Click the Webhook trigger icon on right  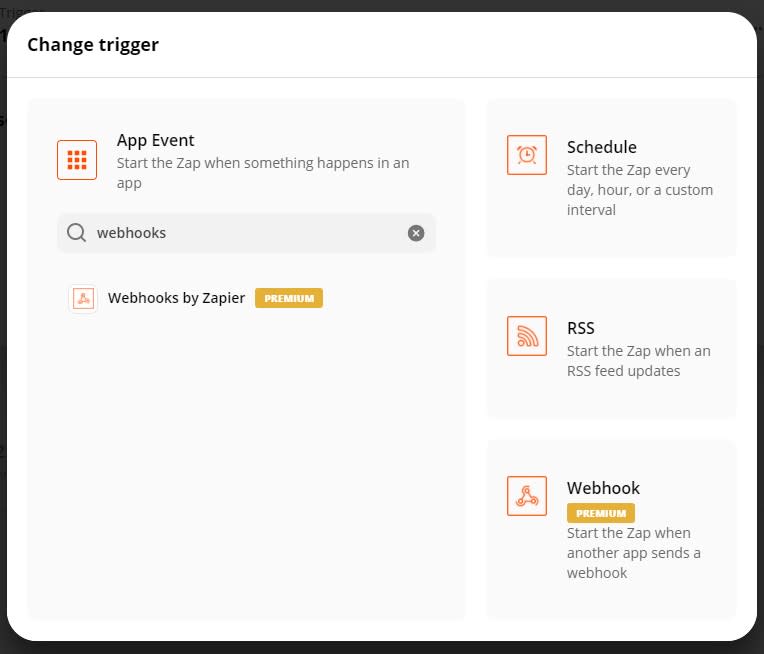(527, 496)
